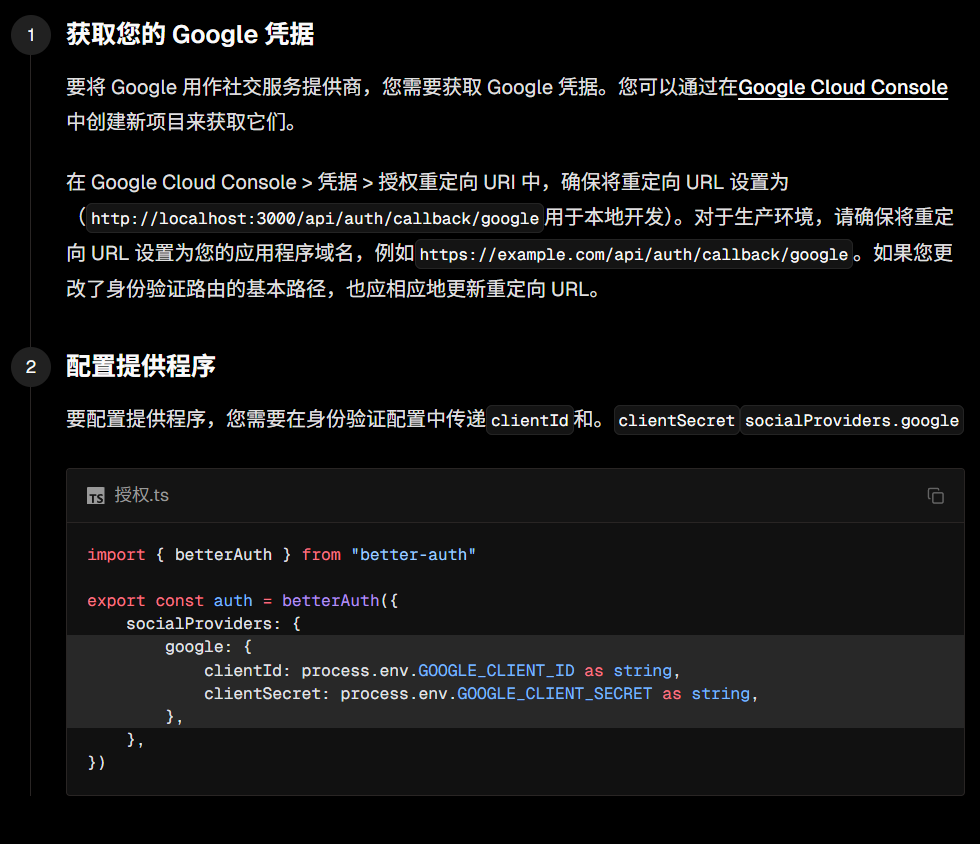Click the clientId inline code tag
This screenshot has width=980, height=844.
(x=529, y=420)
